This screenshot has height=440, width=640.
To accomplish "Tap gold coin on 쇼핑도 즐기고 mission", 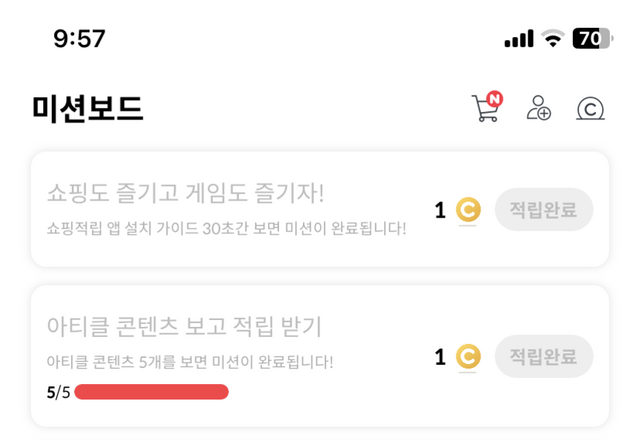I will coord(468,210).
